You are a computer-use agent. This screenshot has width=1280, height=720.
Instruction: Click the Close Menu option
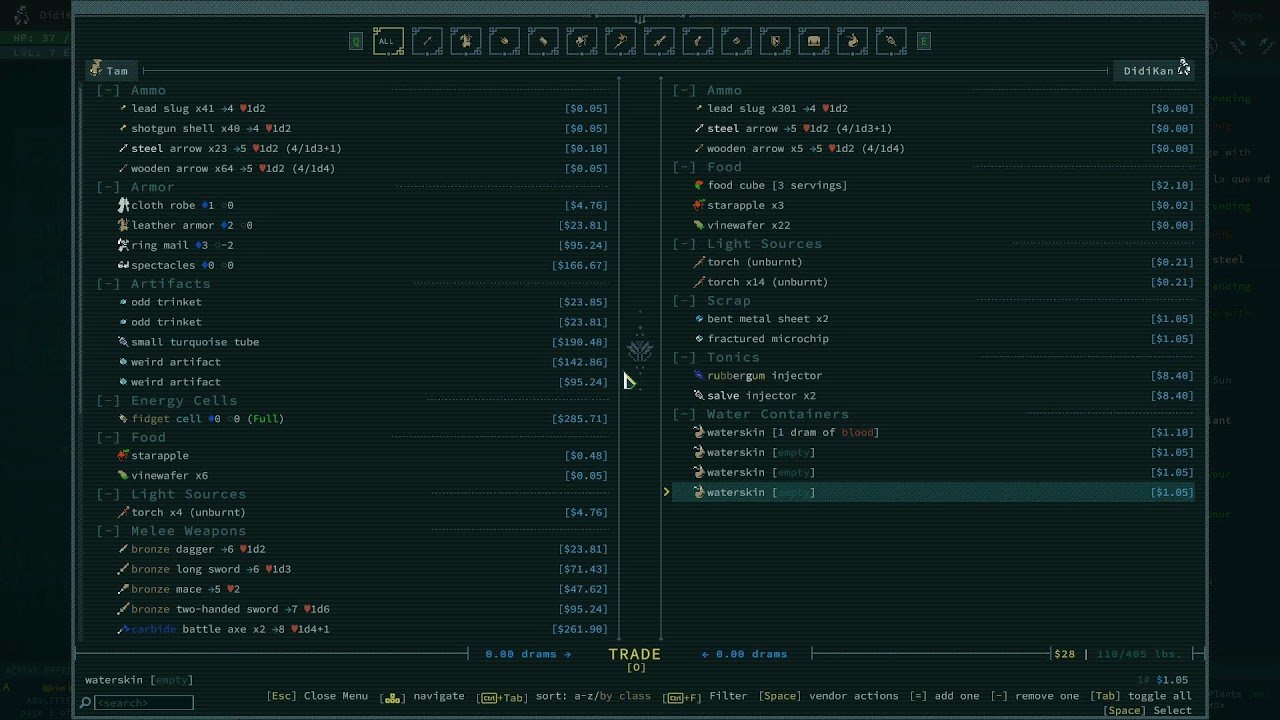(x=319, y=696)
